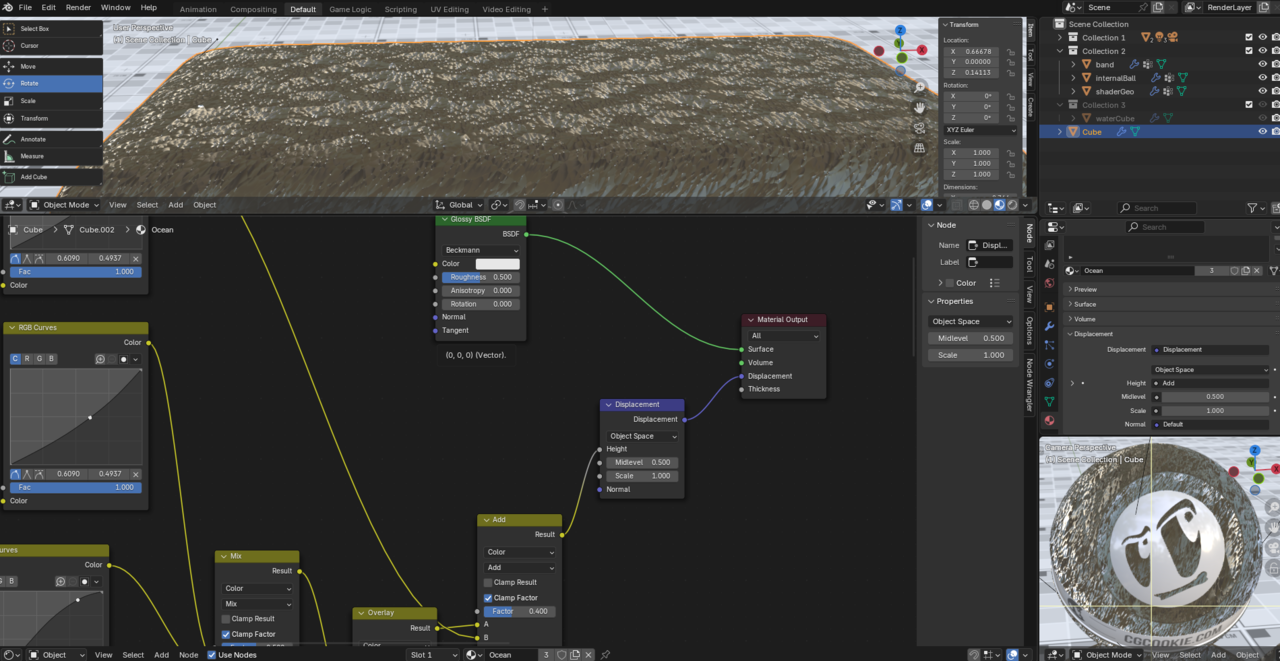
Task: Enable Clamp Result on the Add node
Action: coord(488,582)
